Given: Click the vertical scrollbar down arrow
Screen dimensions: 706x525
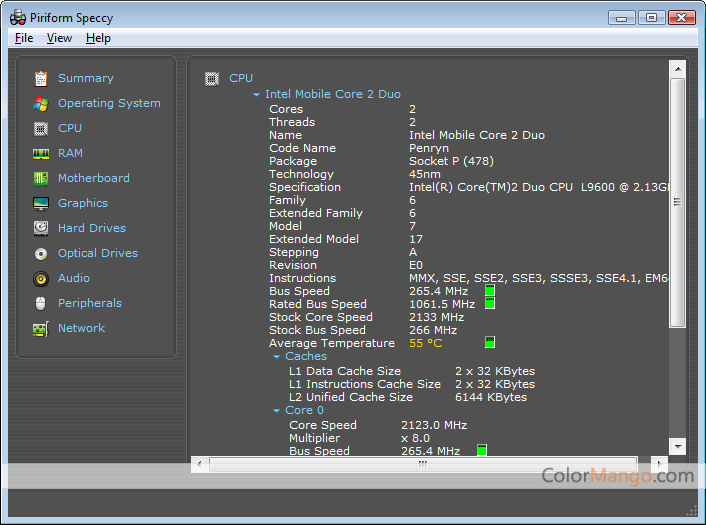Looking at the screenshot, I should [x=677, y=446].
